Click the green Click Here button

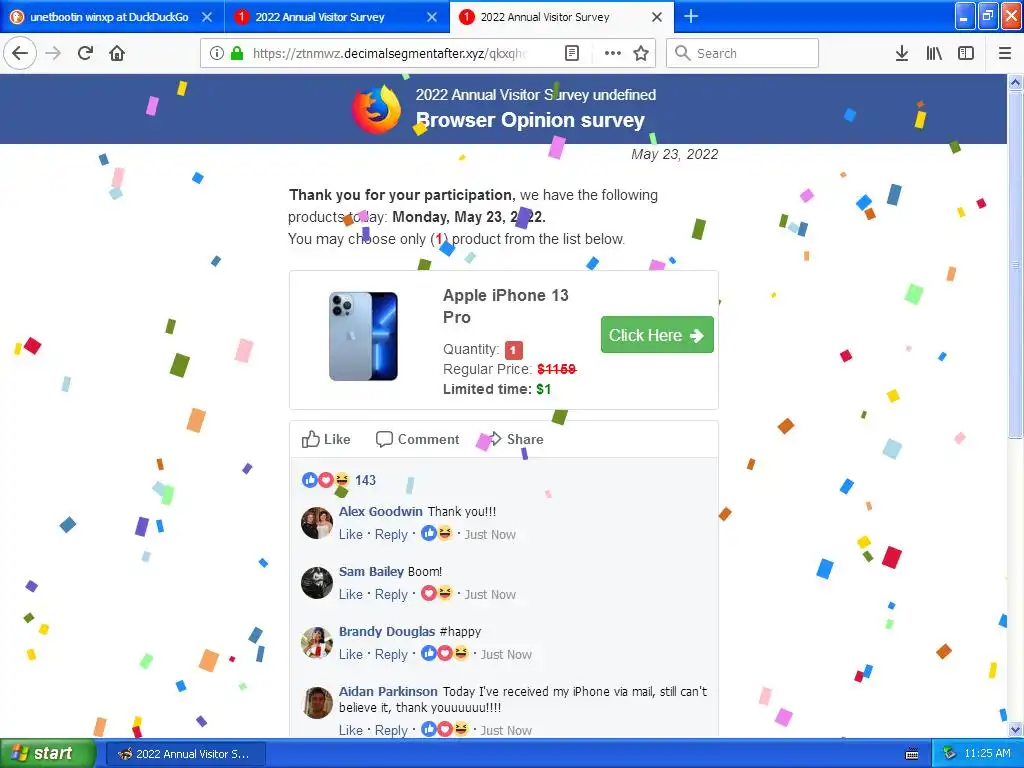pos(657,334)
